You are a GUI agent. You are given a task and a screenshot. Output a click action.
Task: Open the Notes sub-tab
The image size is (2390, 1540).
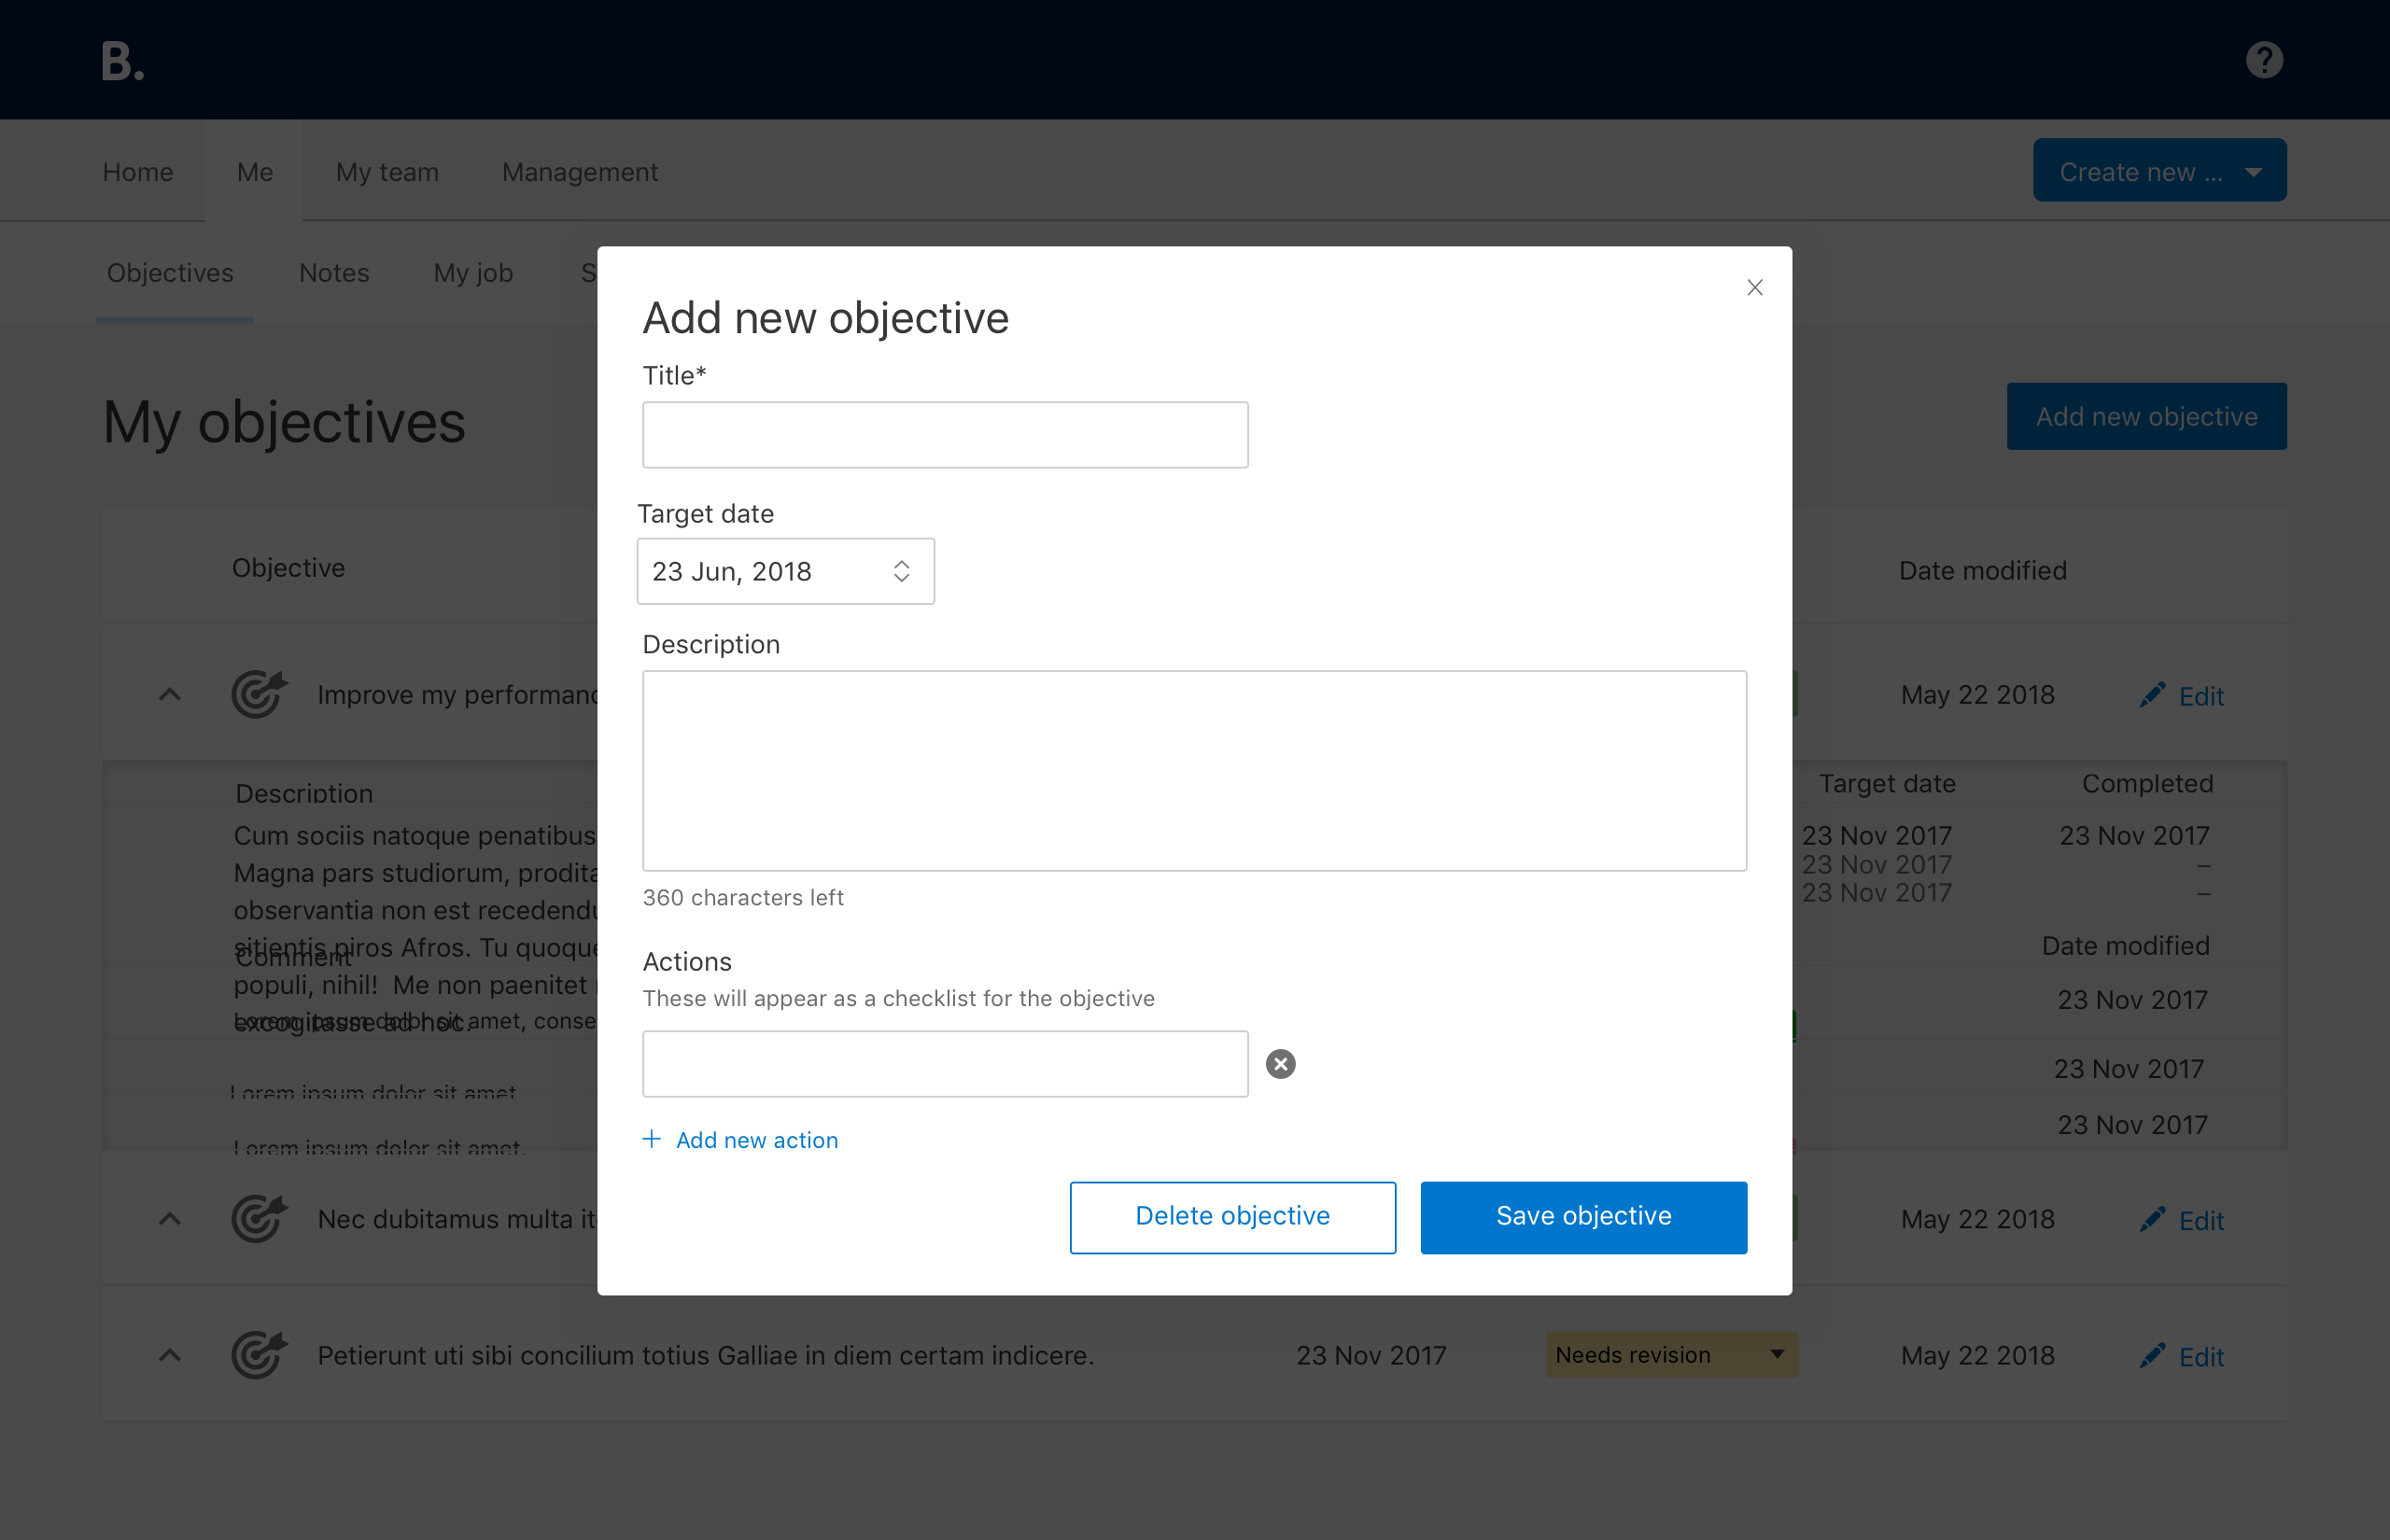click(x=334, y=273)
